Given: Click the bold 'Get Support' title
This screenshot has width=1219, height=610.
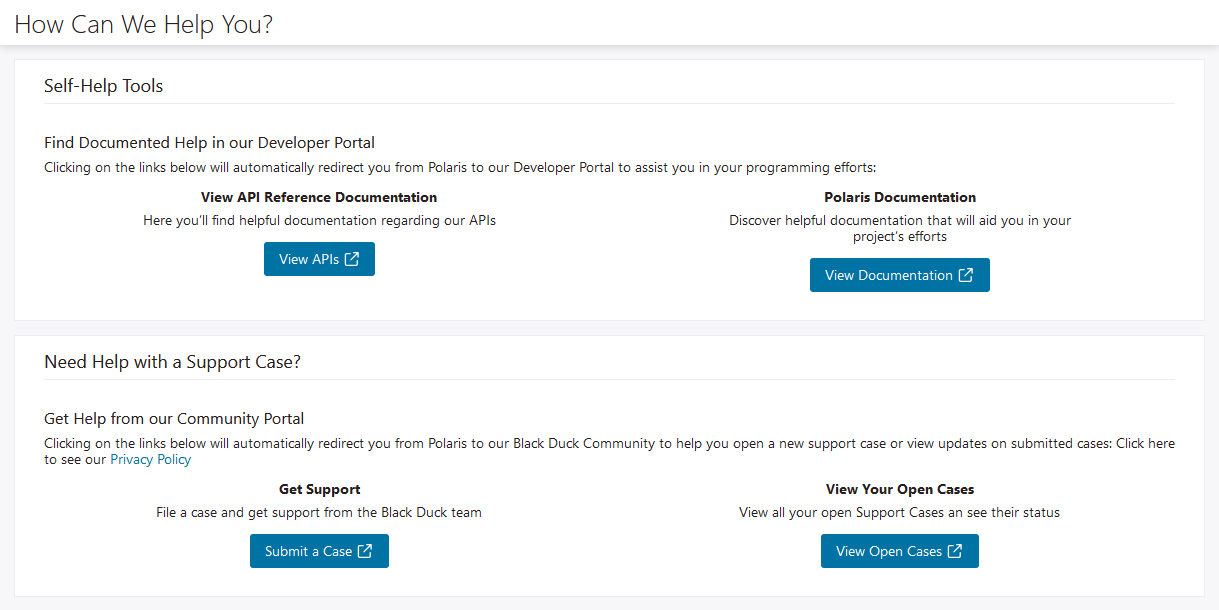Looking at the screenshot, I should (319, 489).
